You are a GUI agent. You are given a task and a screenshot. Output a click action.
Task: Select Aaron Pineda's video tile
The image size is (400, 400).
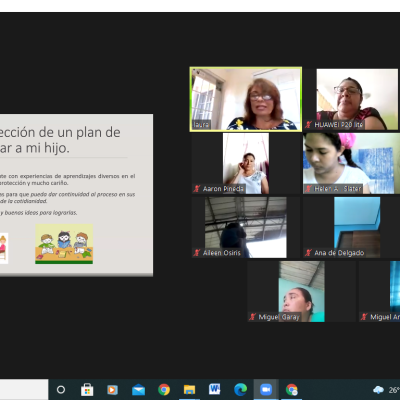[x=246, y=163]
